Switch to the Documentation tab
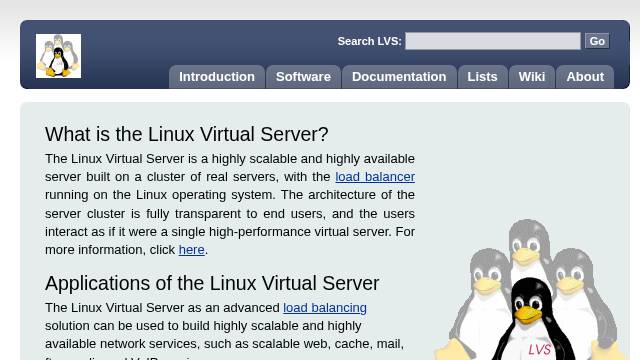Image resolution: width=640 pixels, height=360 pixels. [x=399, y=77]
